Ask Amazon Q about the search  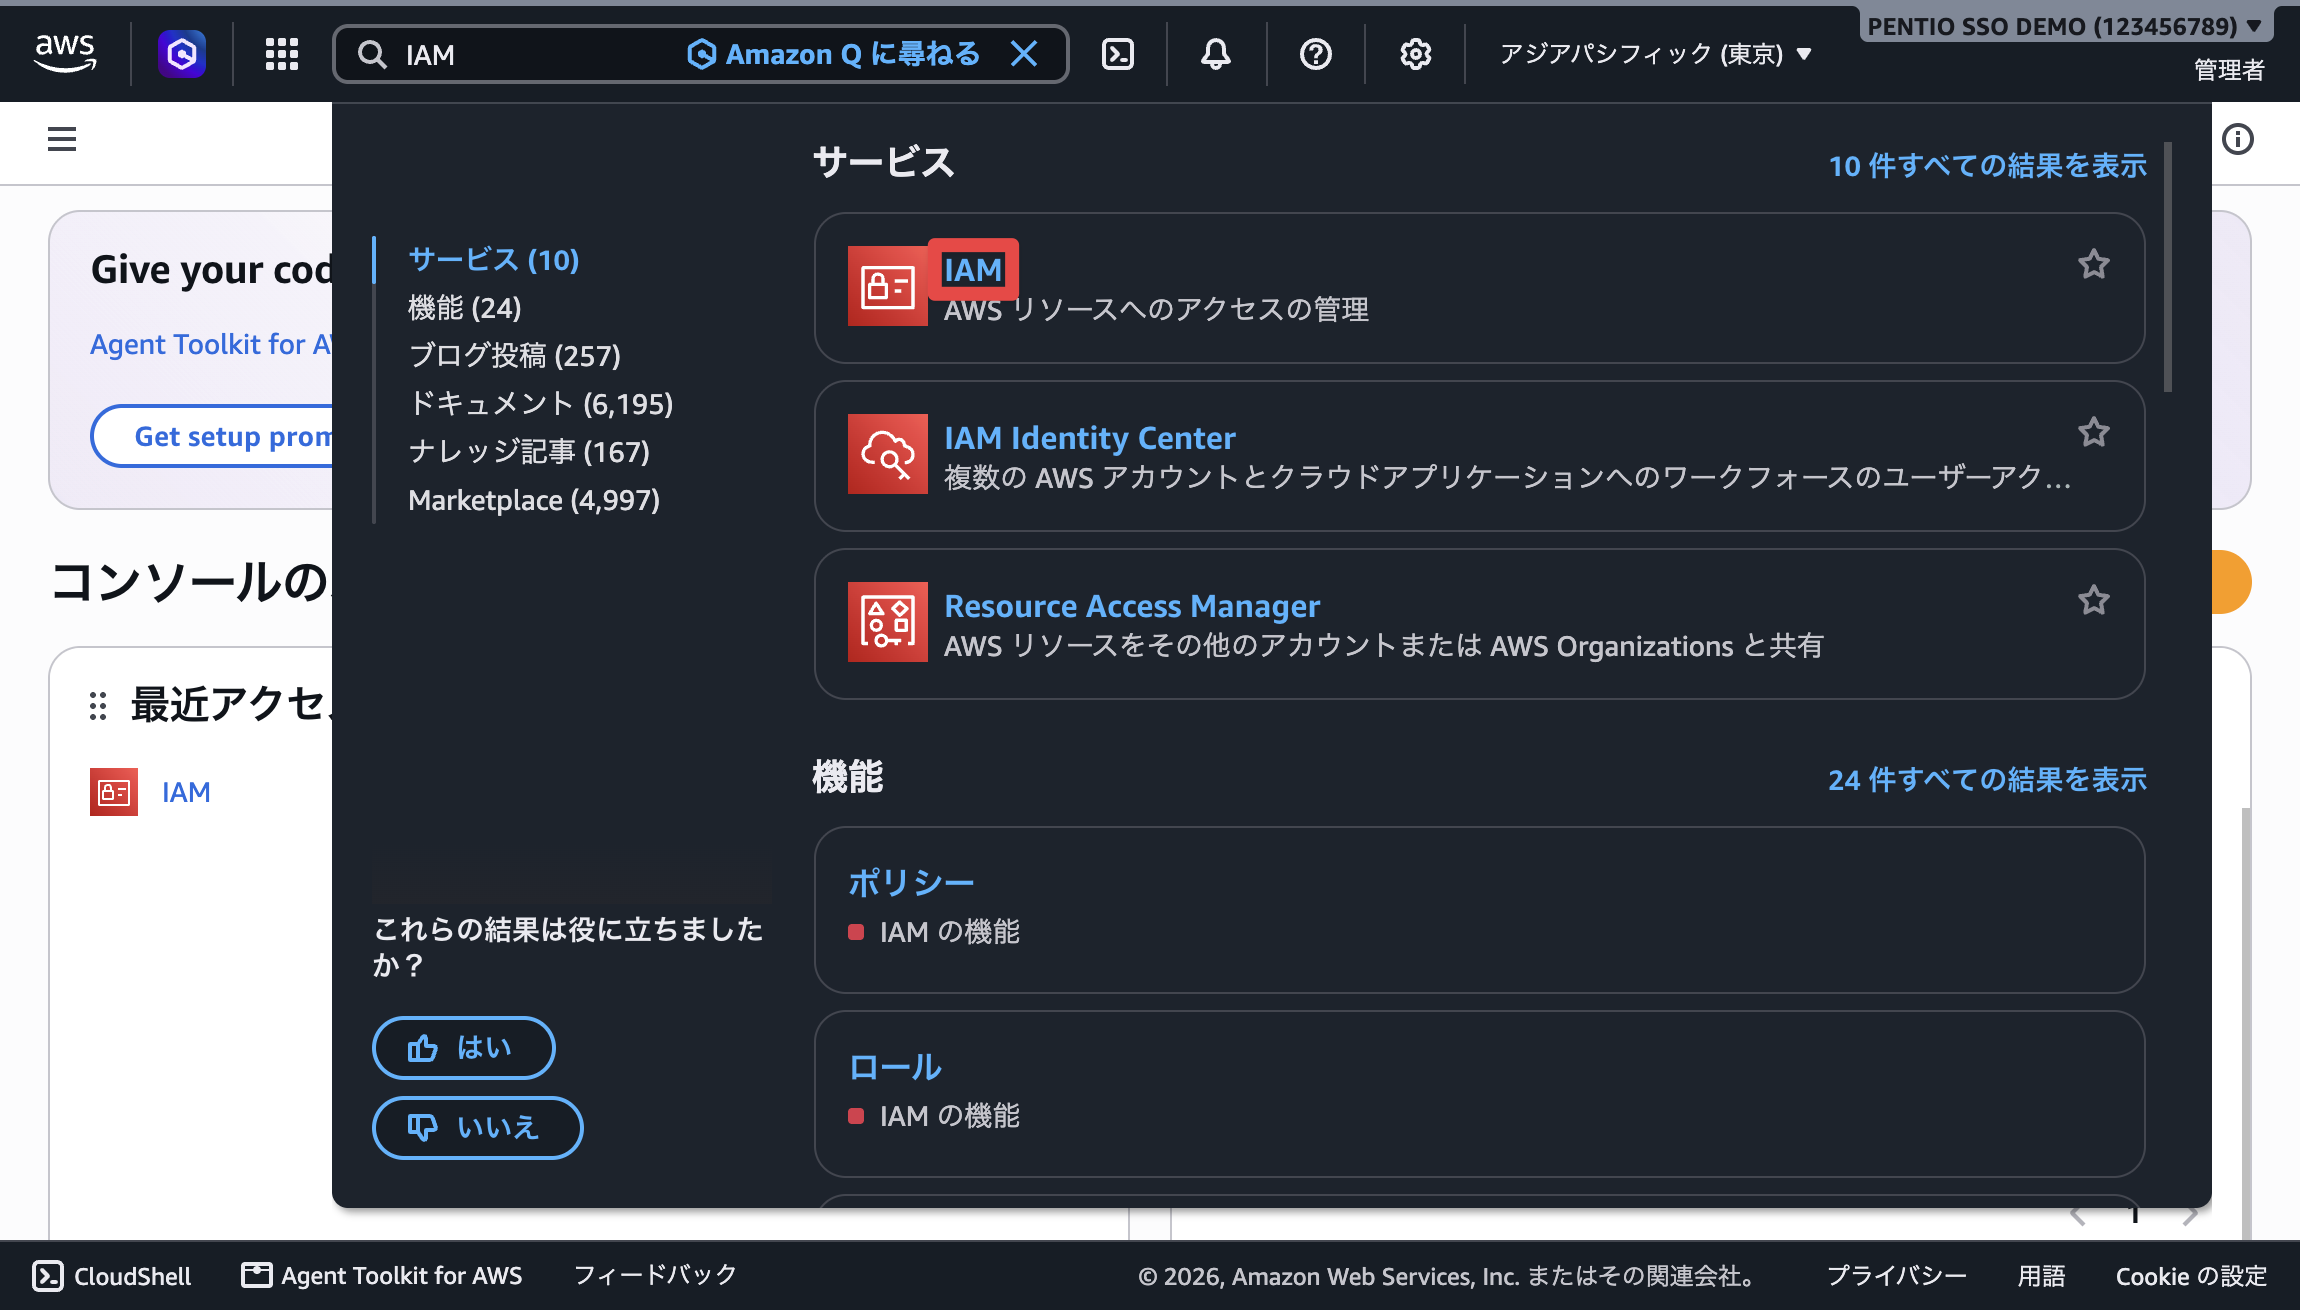835,54
